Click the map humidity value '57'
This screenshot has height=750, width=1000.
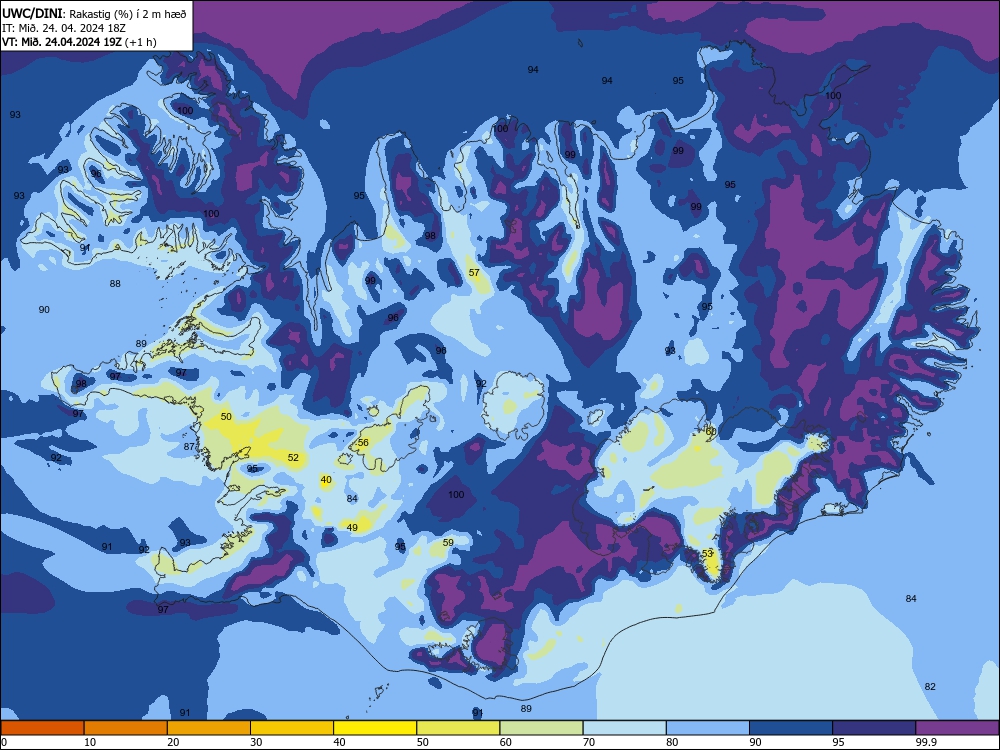(x=474, y=272)
